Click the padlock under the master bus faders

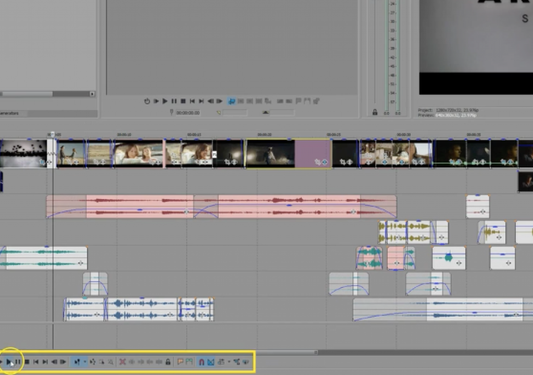(375, 112)
